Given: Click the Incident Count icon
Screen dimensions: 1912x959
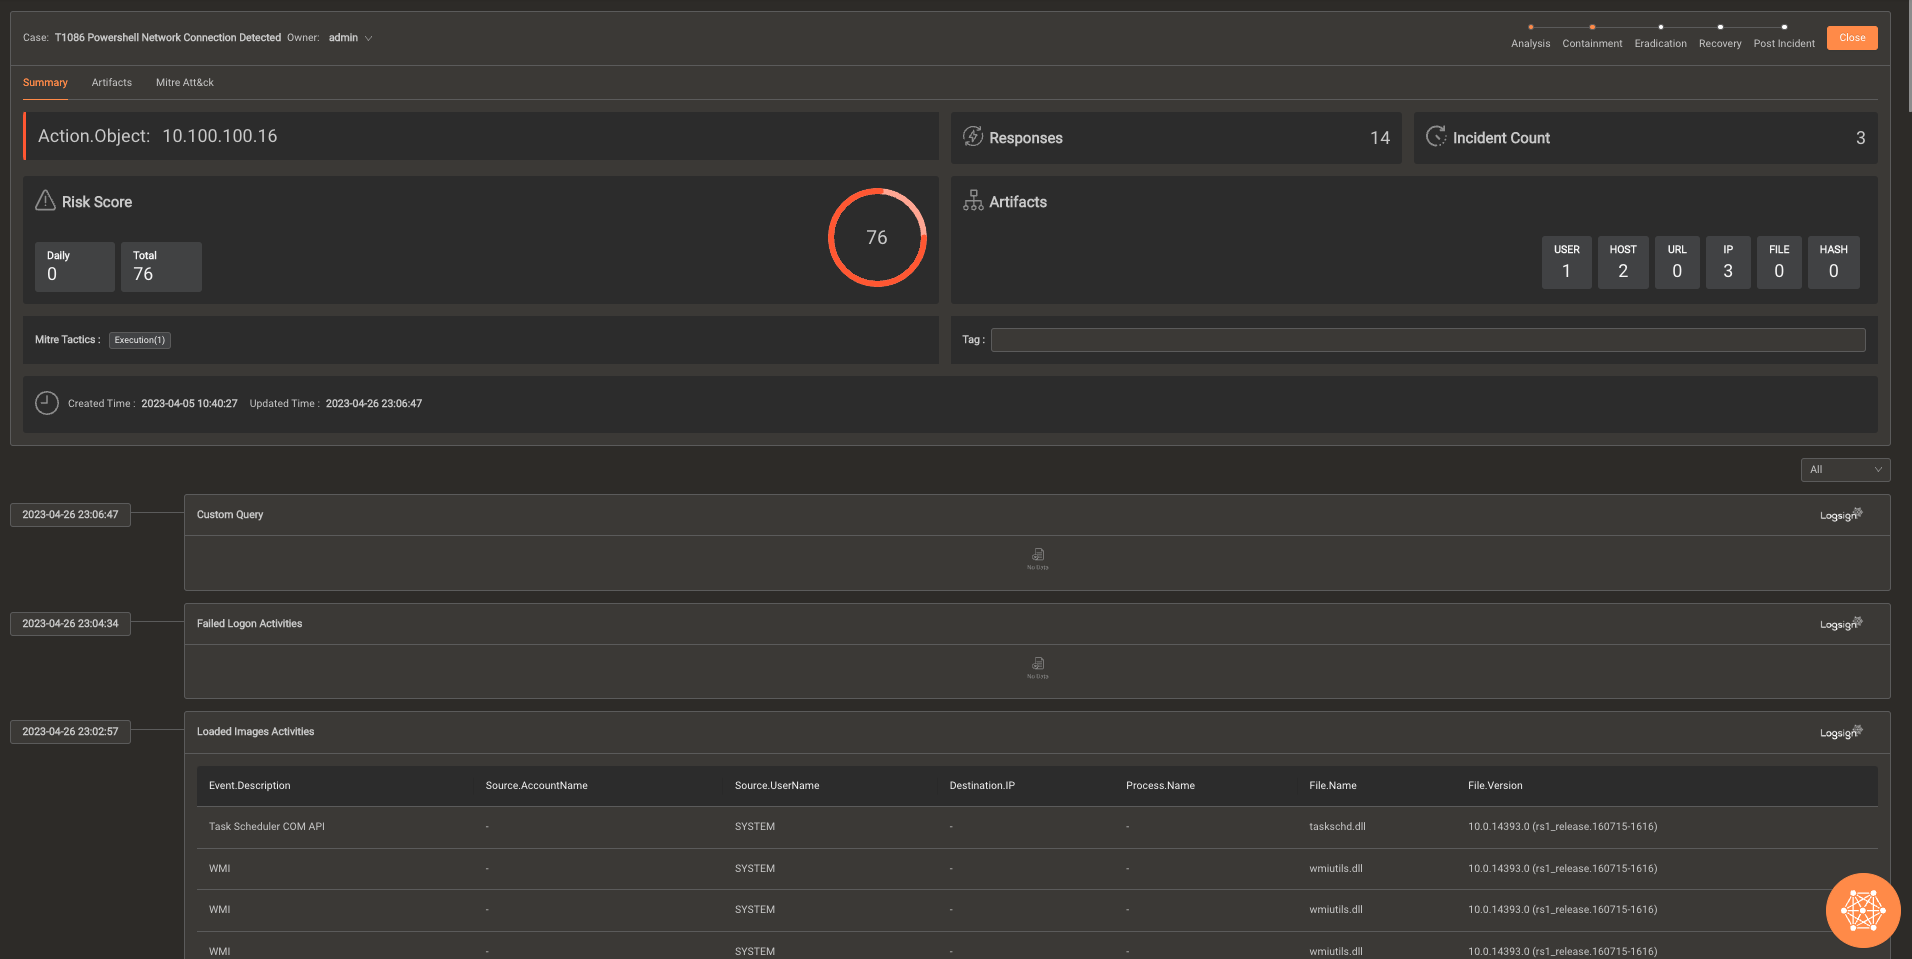Looking at the screenshot, I should [x=1436, y=136].
